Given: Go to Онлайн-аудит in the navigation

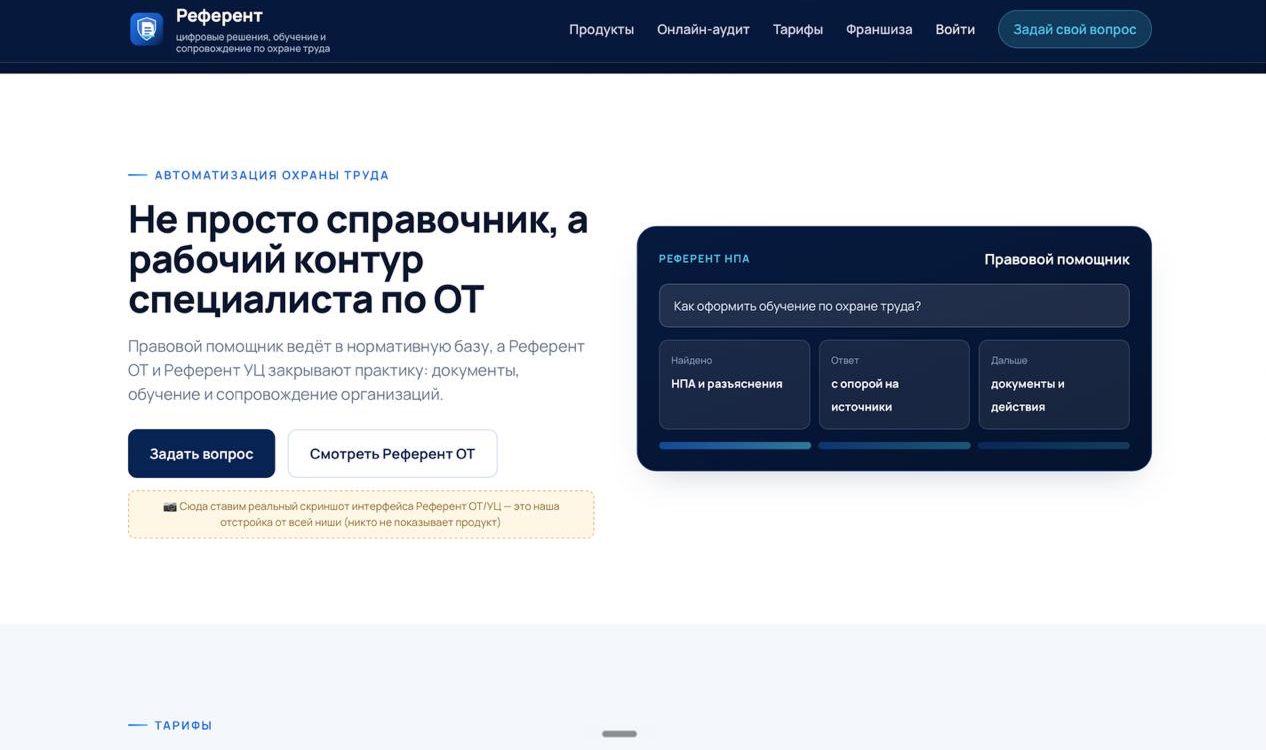Looking at the screenshot, I should (703, 29).
